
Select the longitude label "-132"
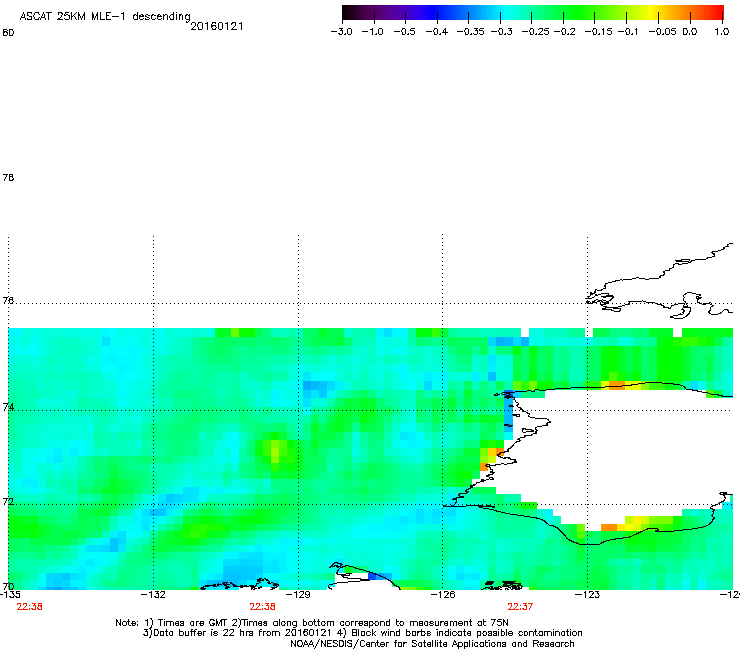click(x=153, y=594)
